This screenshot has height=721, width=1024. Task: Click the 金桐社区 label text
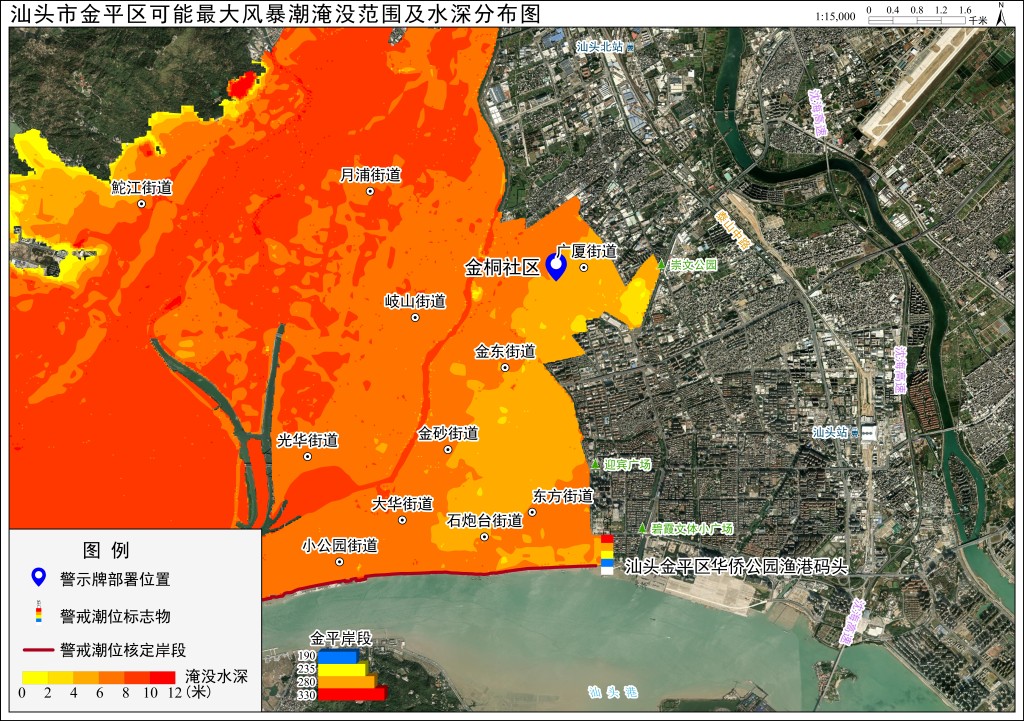(502, 267)
